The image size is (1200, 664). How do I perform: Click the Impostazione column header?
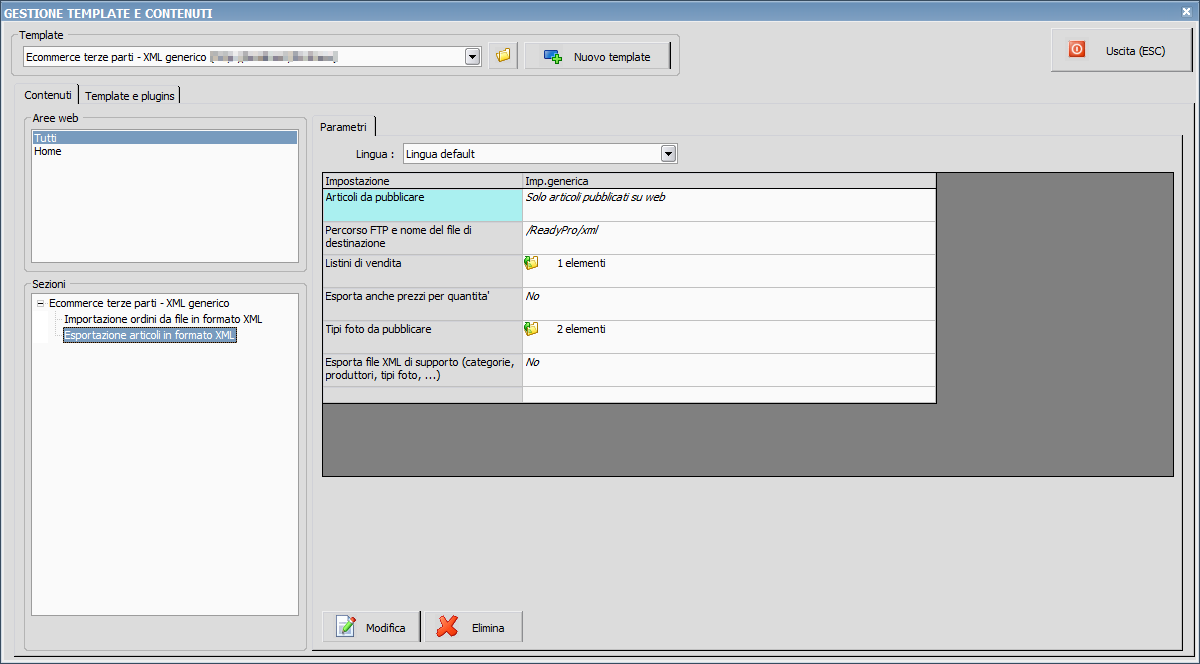422,181
